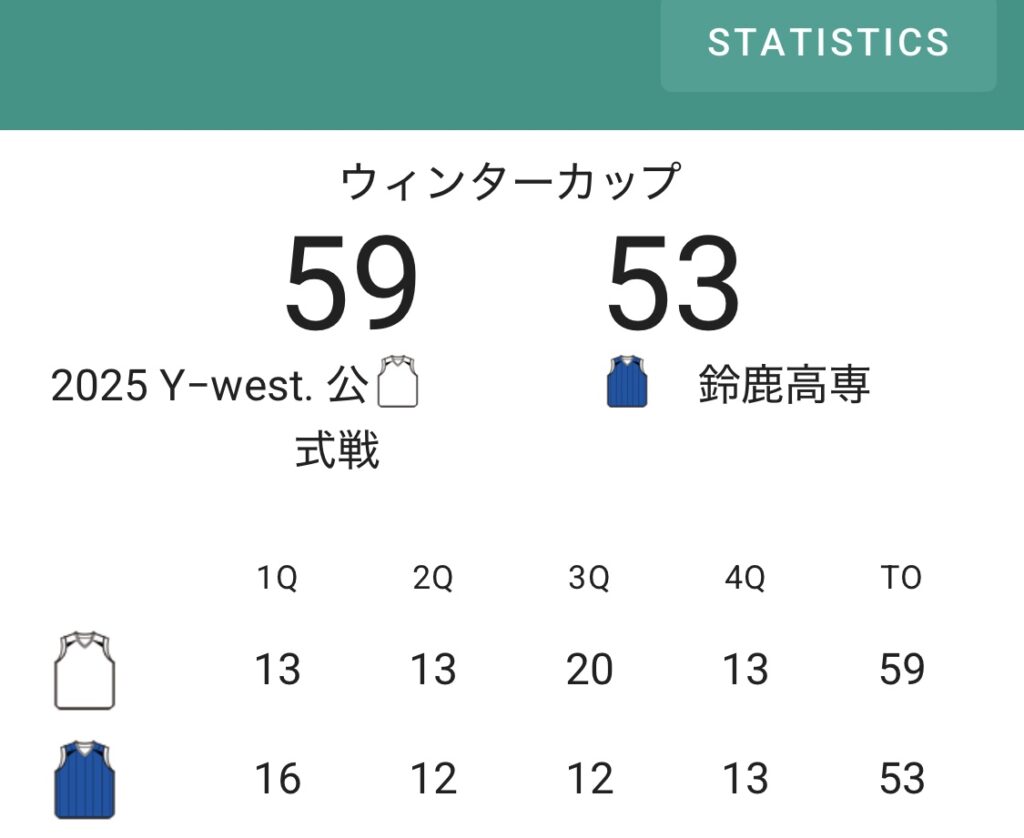1024x838 pixels.
Task: Tap the large score 59
Action: point(350,283)
